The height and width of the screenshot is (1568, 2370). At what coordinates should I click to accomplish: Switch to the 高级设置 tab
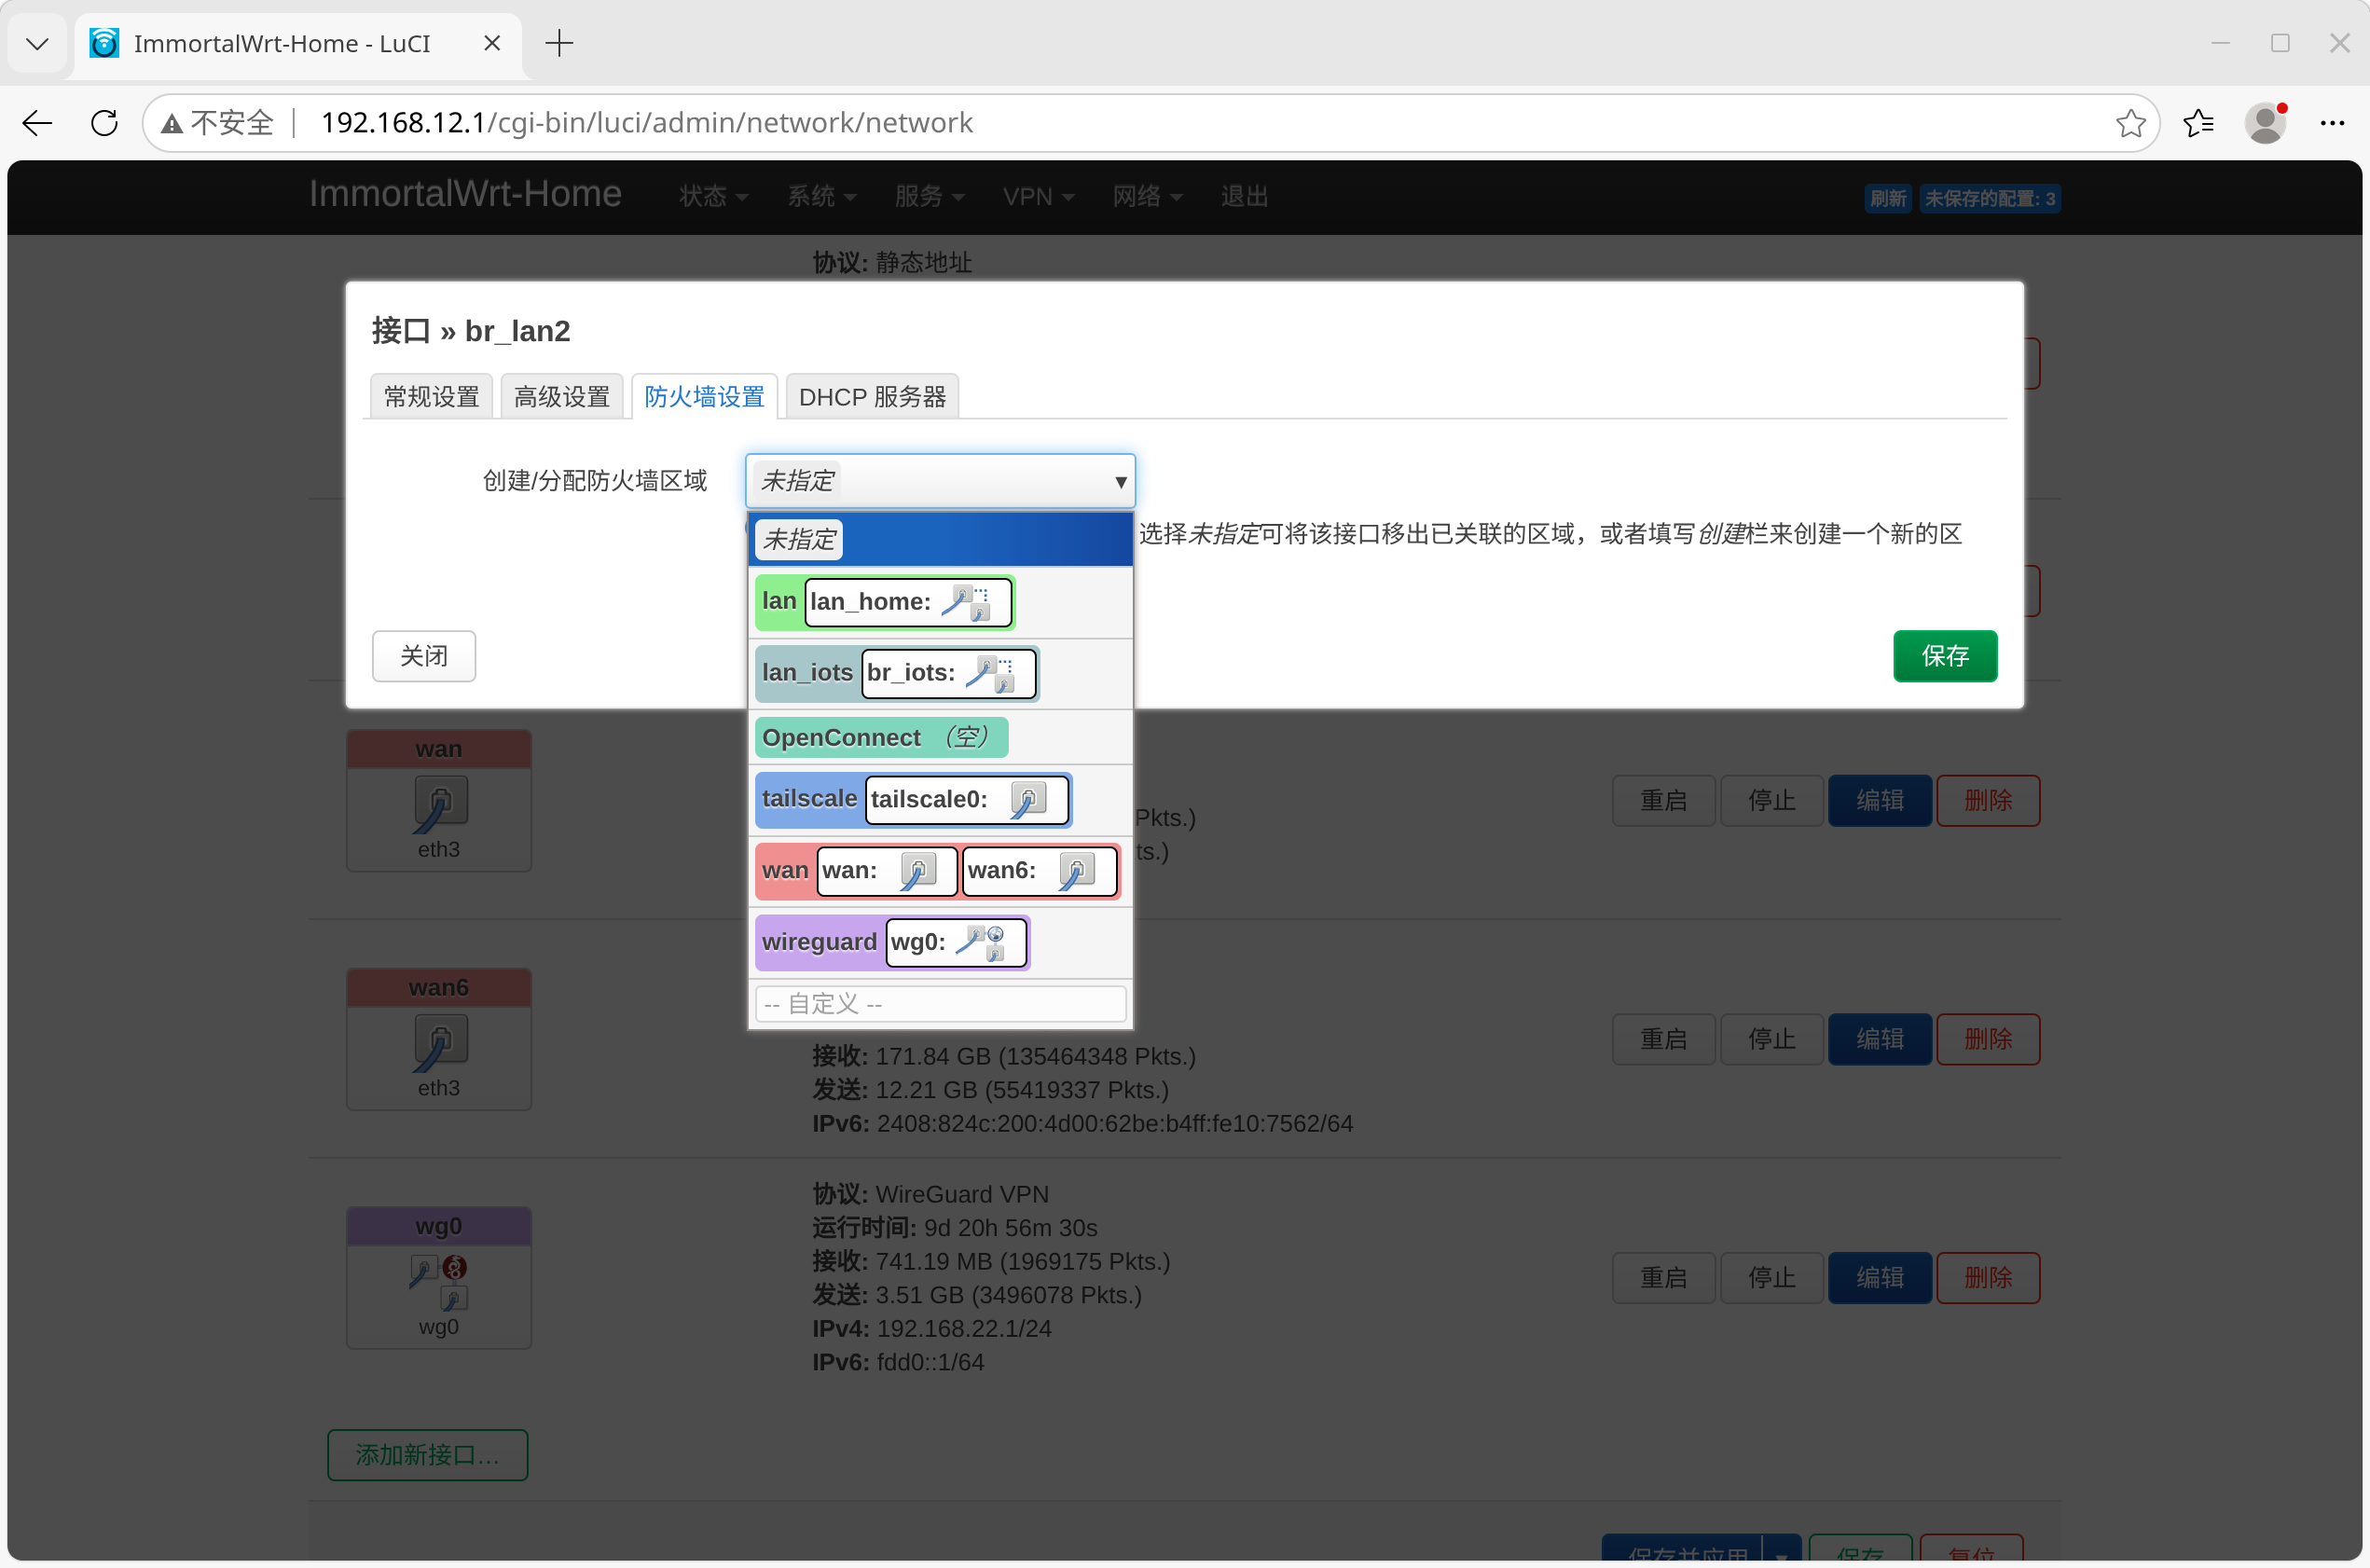tap(561, 397)
